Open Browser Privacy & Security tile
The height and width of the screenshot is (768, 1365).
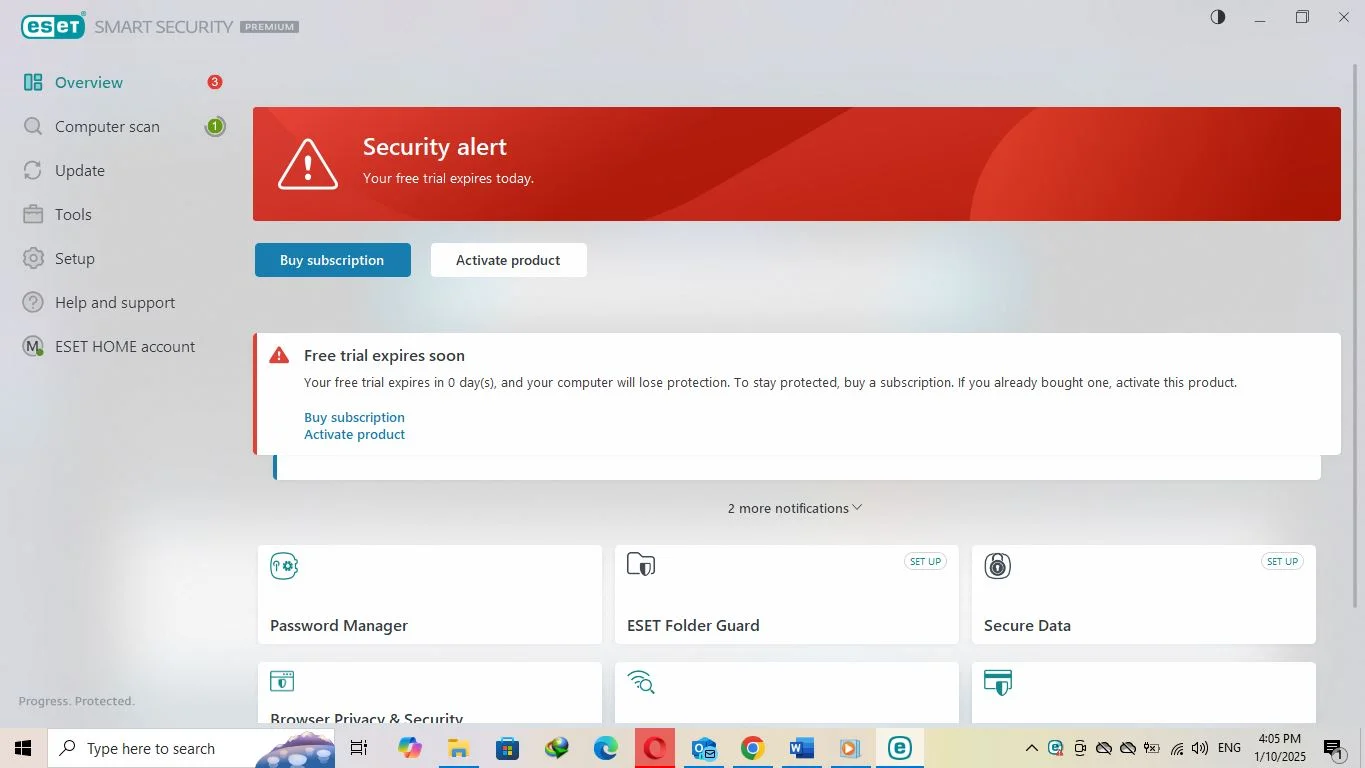pos(430,692)
